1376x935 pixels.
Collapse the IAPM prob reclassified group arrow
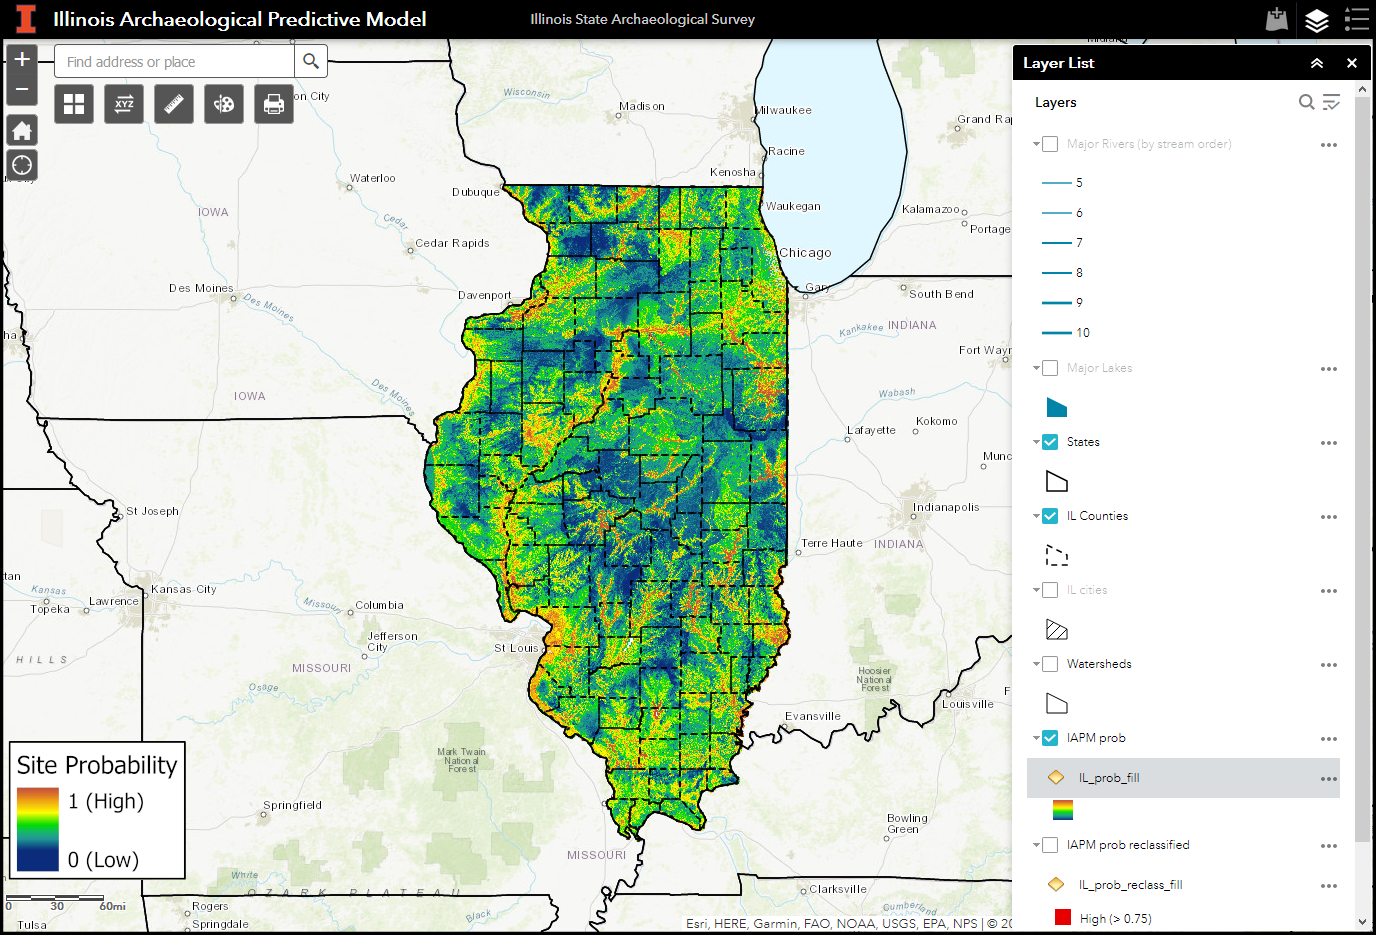[x=1036, y=845]
